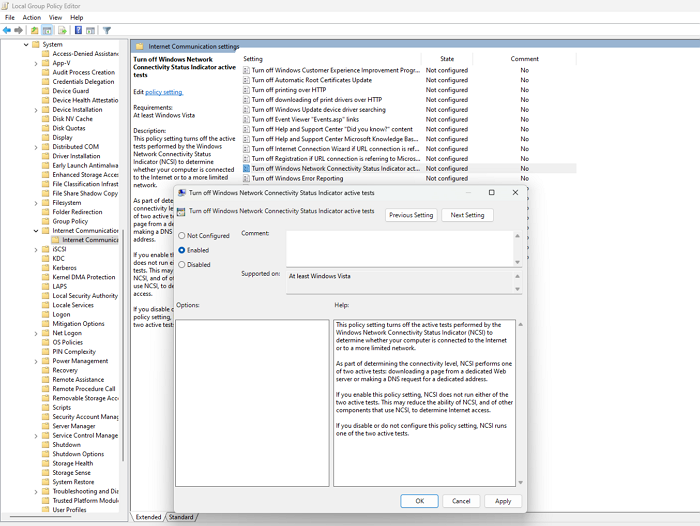Click the Setting column header

[331, 59]
